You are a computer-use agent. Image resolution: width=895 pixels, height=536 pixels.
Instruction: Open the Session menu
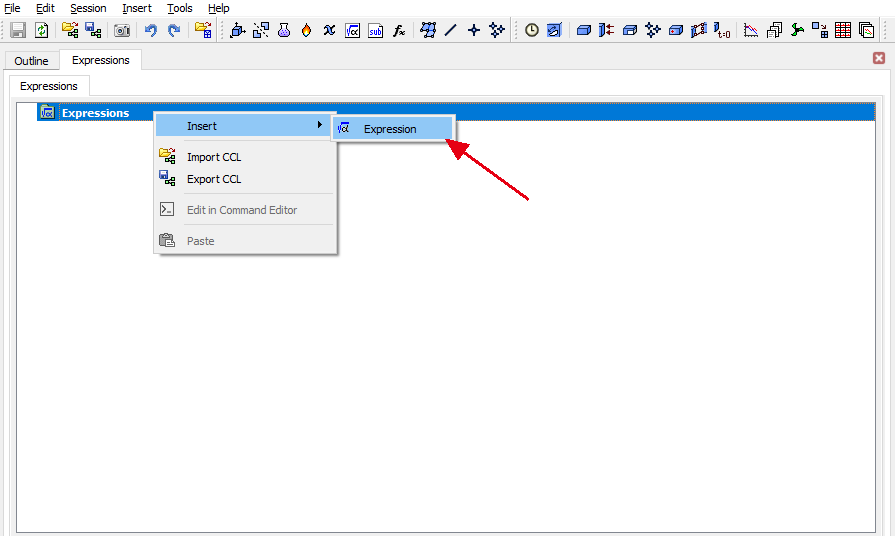coord(88,8)
